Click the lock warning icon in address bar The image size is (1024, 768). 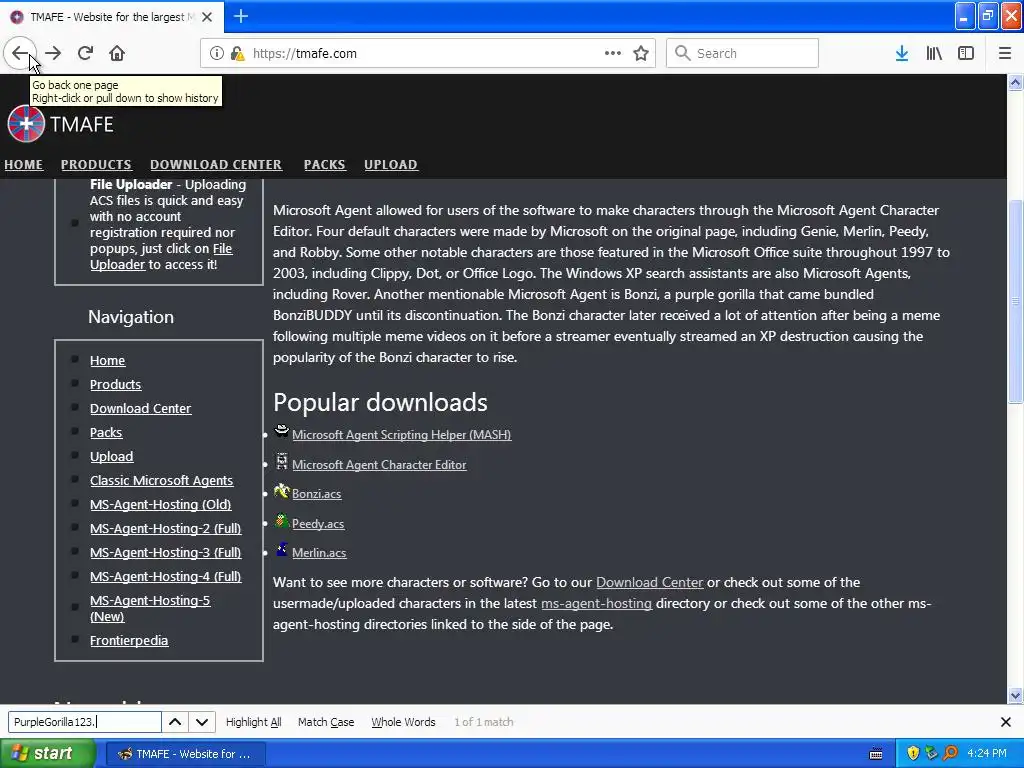tap(237, 53)
